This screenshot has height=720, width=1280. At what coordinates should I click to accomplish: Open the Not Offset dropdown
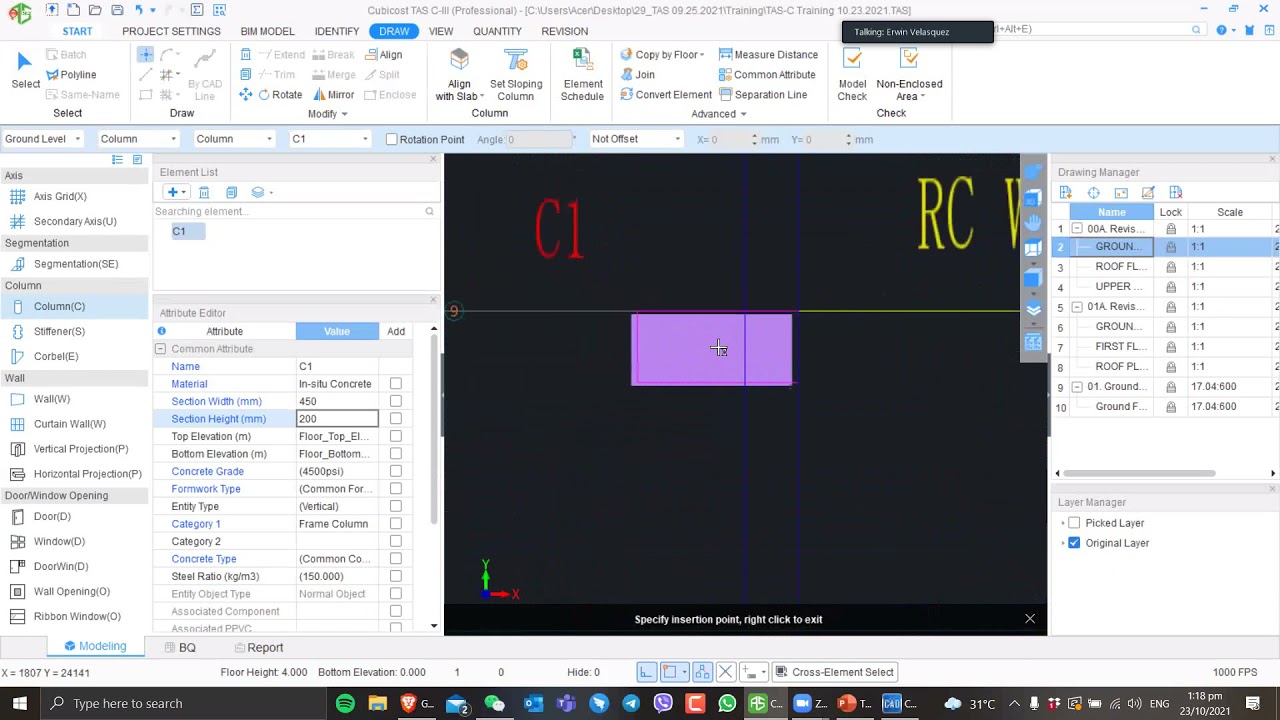click(636, 139)
